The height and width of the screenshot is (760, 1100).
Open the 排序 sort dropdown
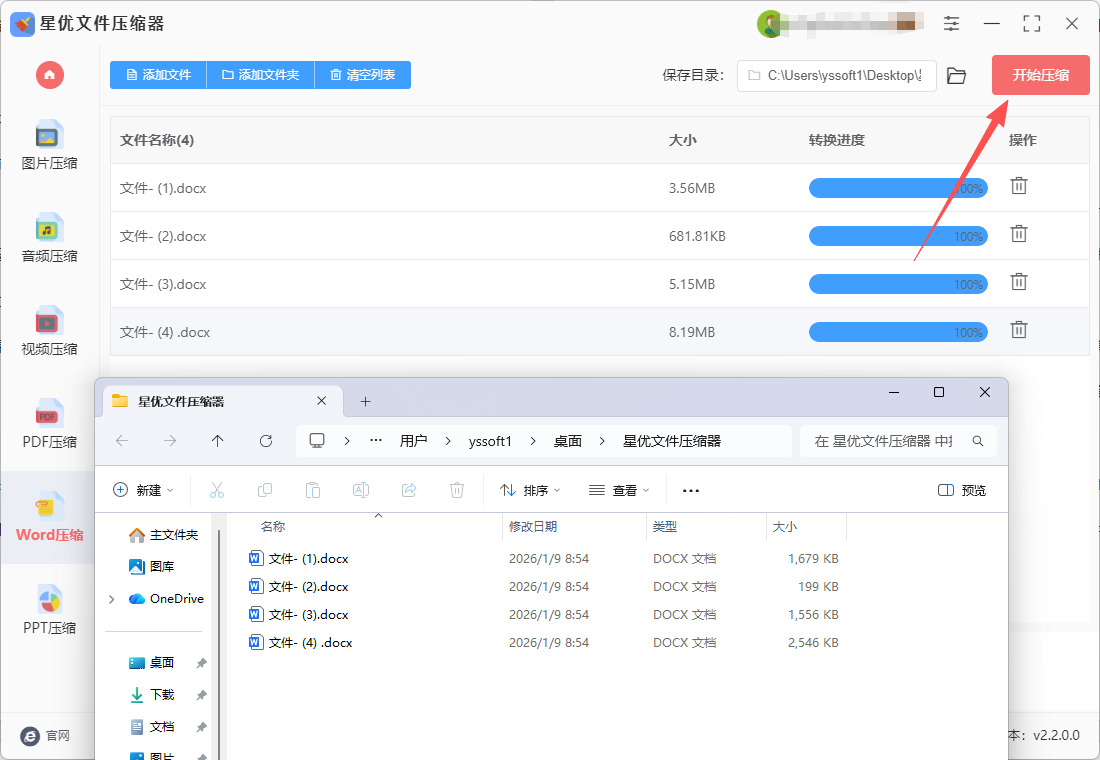(x=530, y=490)
